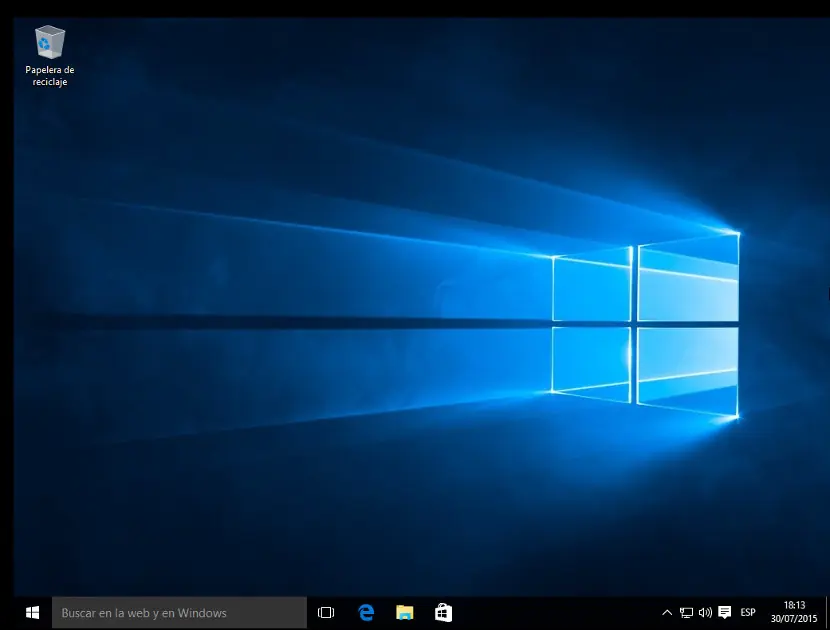Viewport: 830px width, 630px height.
Task: Launch Microsoft Edge from the taskbar
Action: tap(366, 613)
